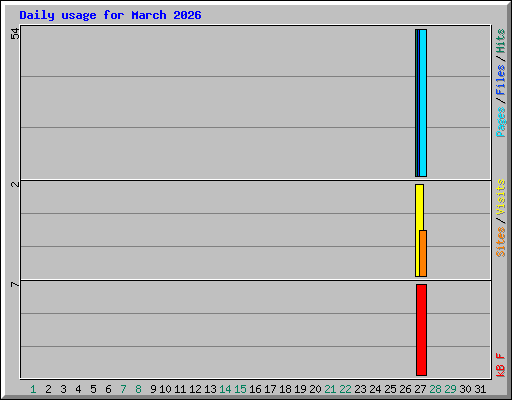Click day 13 on the x-axis
This screenshot has width=512, height=400.
coord(210,389)
